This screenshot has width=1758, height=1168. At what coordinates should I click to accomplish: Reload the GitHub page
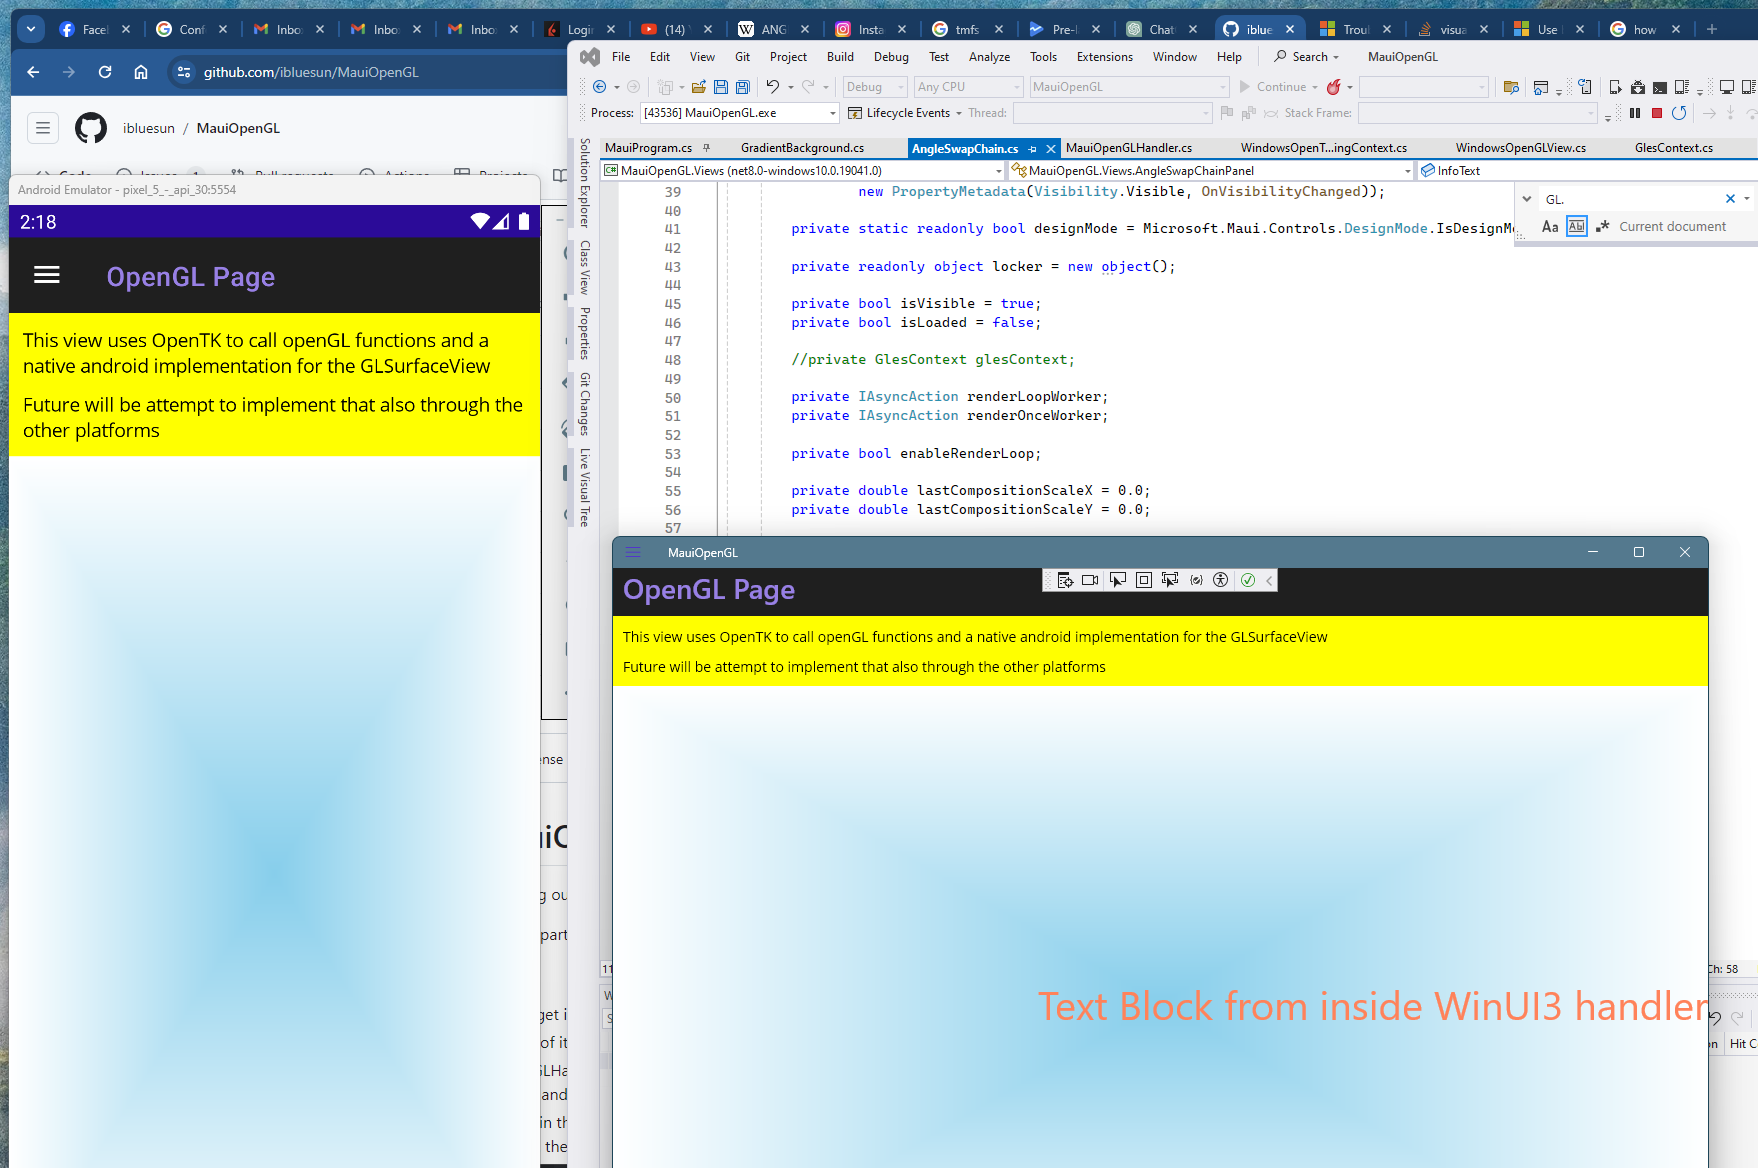click(105, 72)
